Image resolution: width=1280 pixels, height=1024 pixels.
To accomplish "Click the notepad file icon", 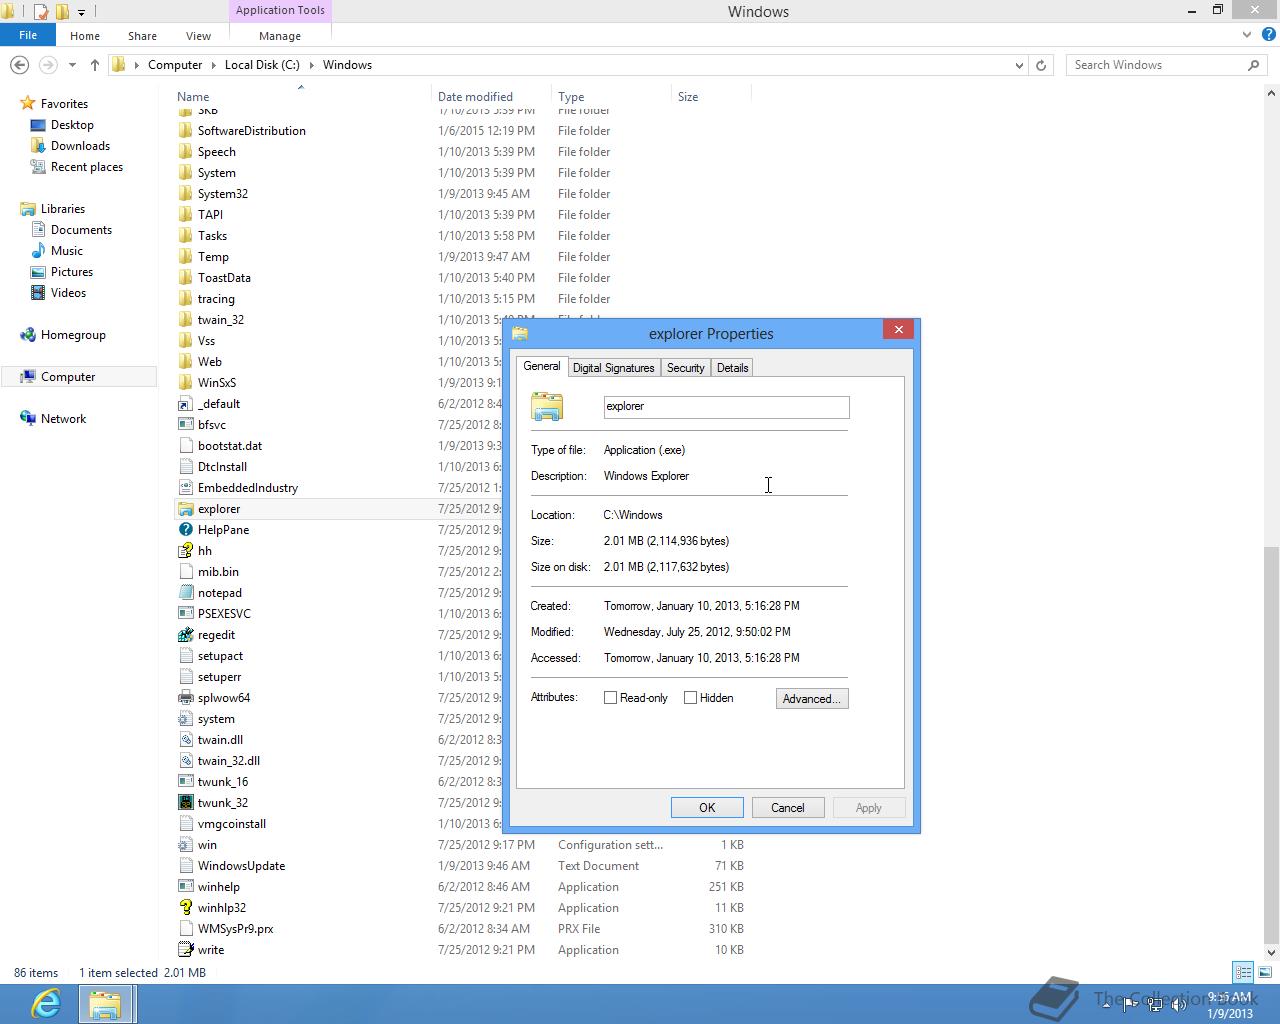I will click(185, 593).
